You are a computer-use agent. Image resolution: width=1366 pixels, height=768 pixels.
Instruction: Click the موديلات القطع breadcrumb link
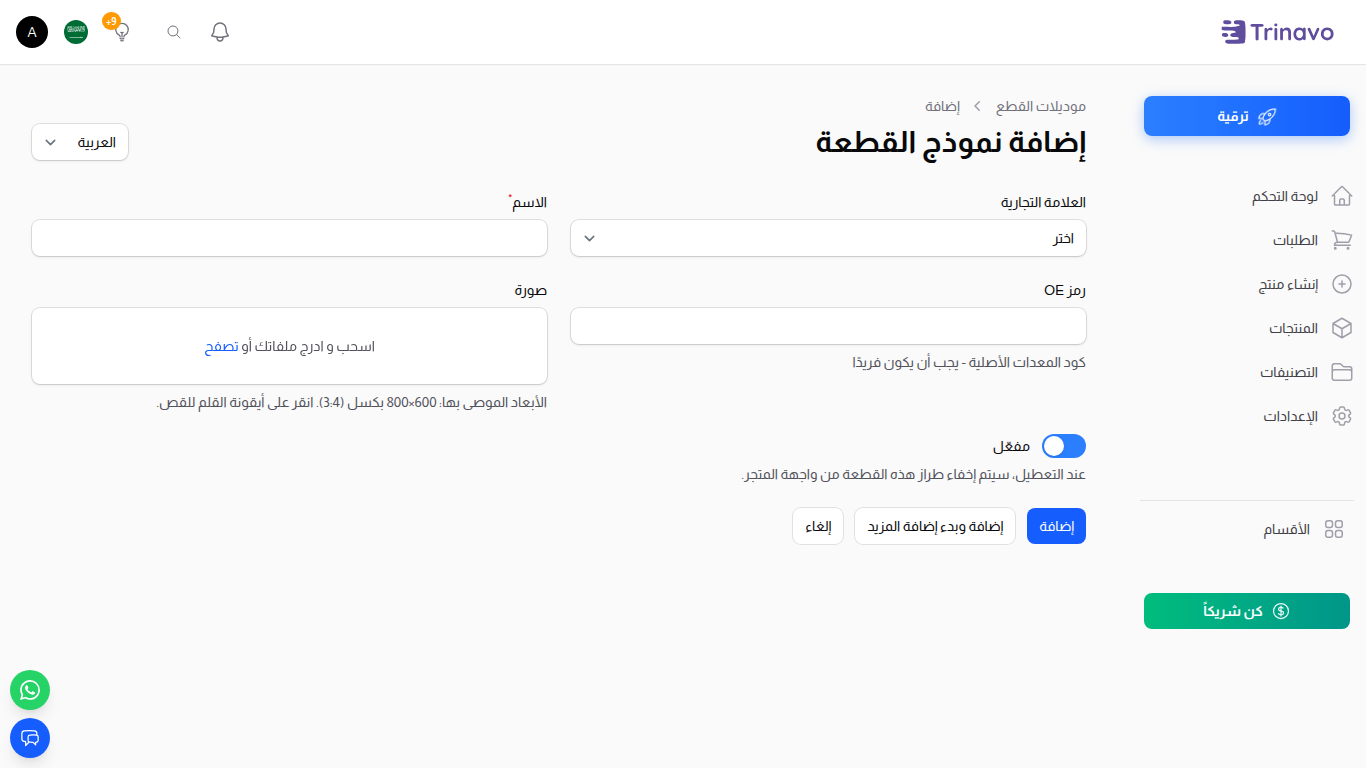(1041, 106)
